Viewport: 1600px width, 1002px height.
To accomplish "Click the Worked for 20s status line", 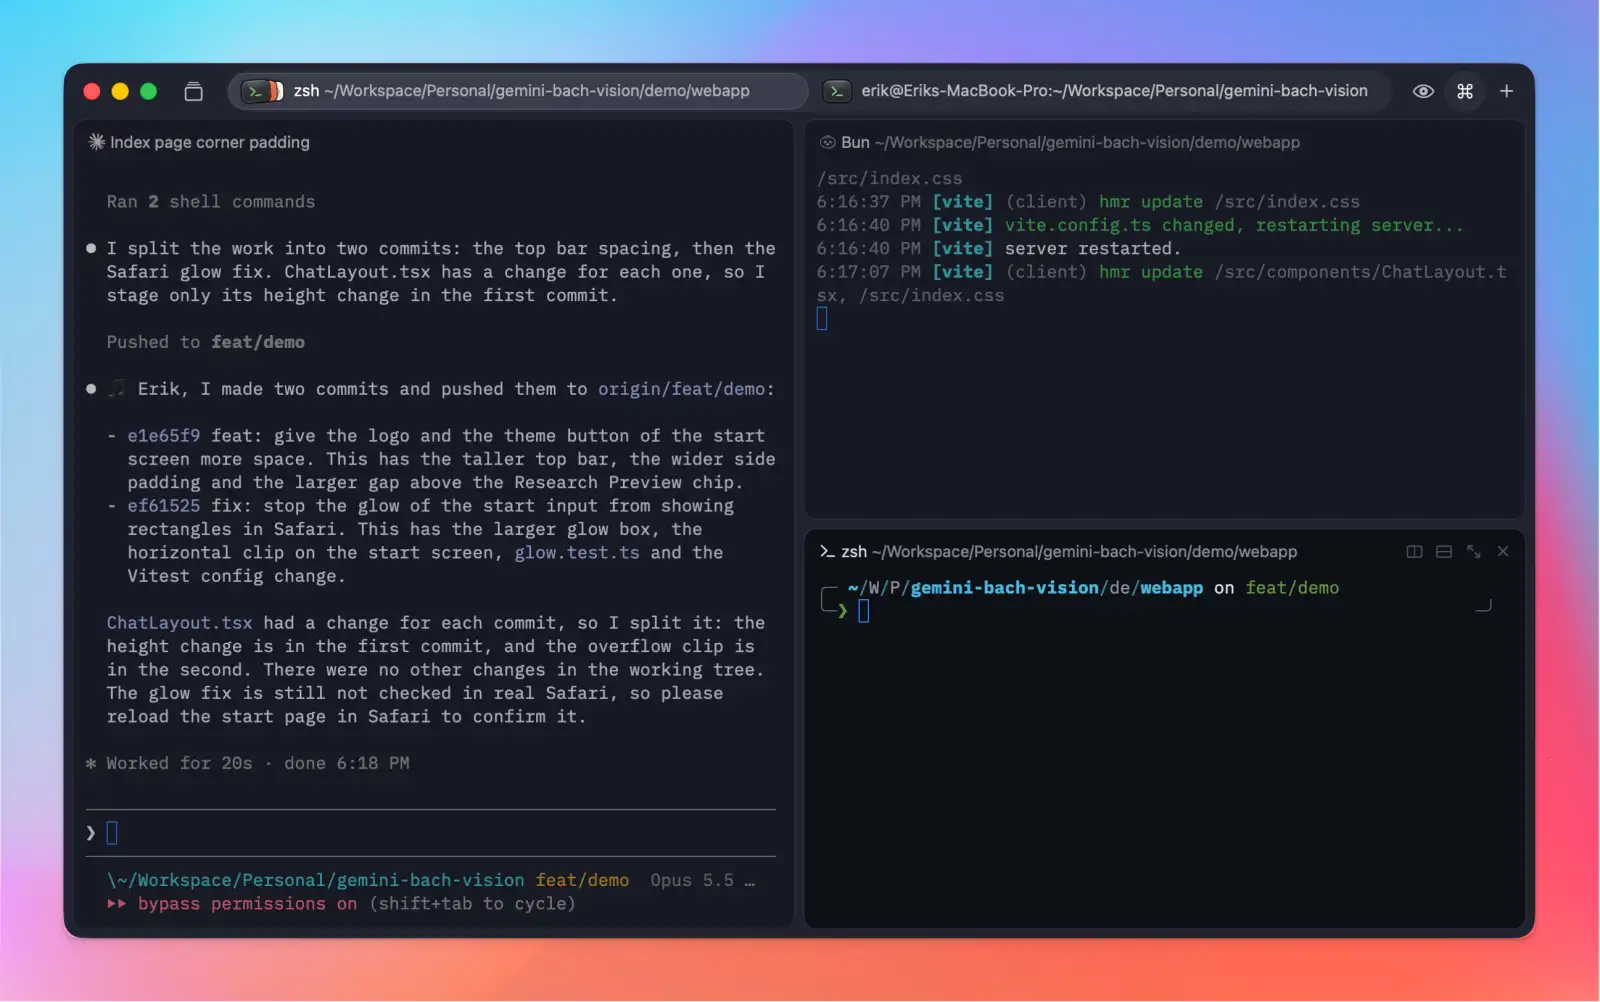I will coord(248,763).
